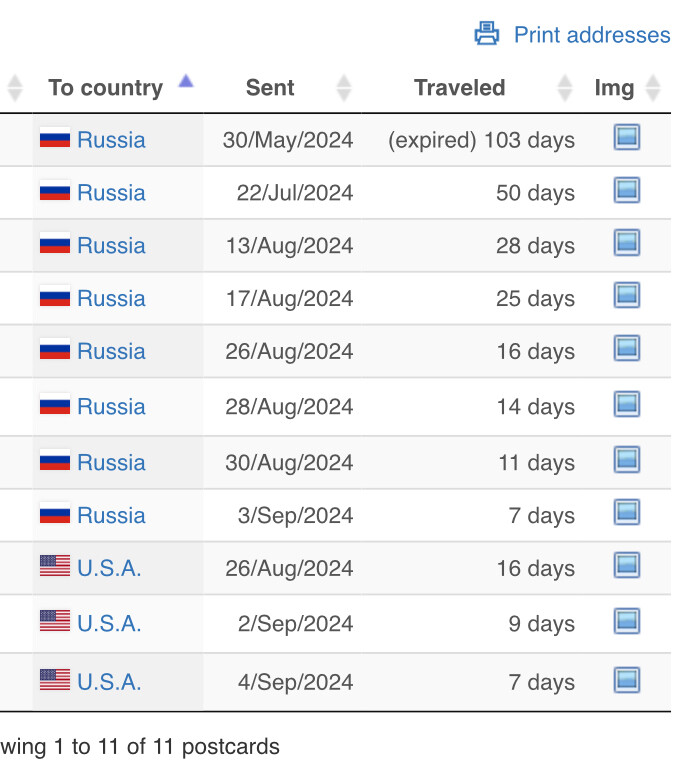Sort table by To country column
686x779 pixels.
(x=105, y=88)
